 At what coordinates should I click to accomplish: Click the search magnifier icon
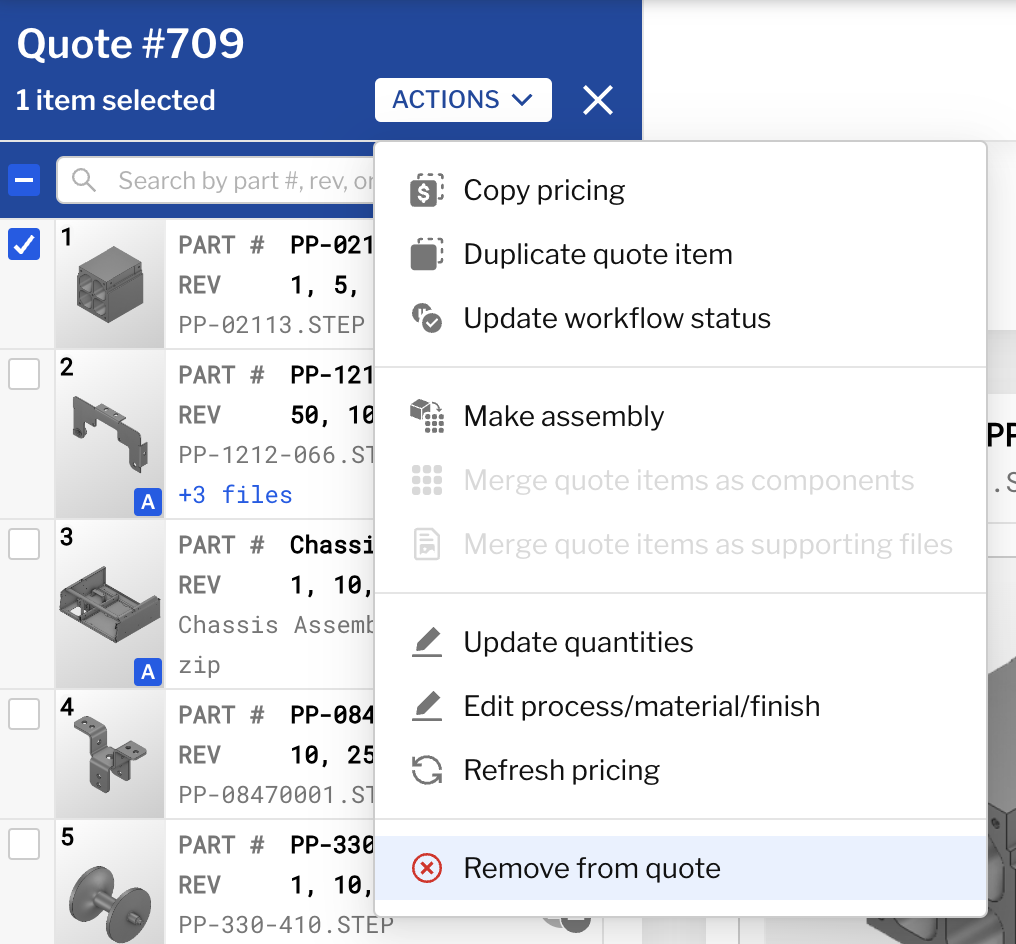pos(84,180)
